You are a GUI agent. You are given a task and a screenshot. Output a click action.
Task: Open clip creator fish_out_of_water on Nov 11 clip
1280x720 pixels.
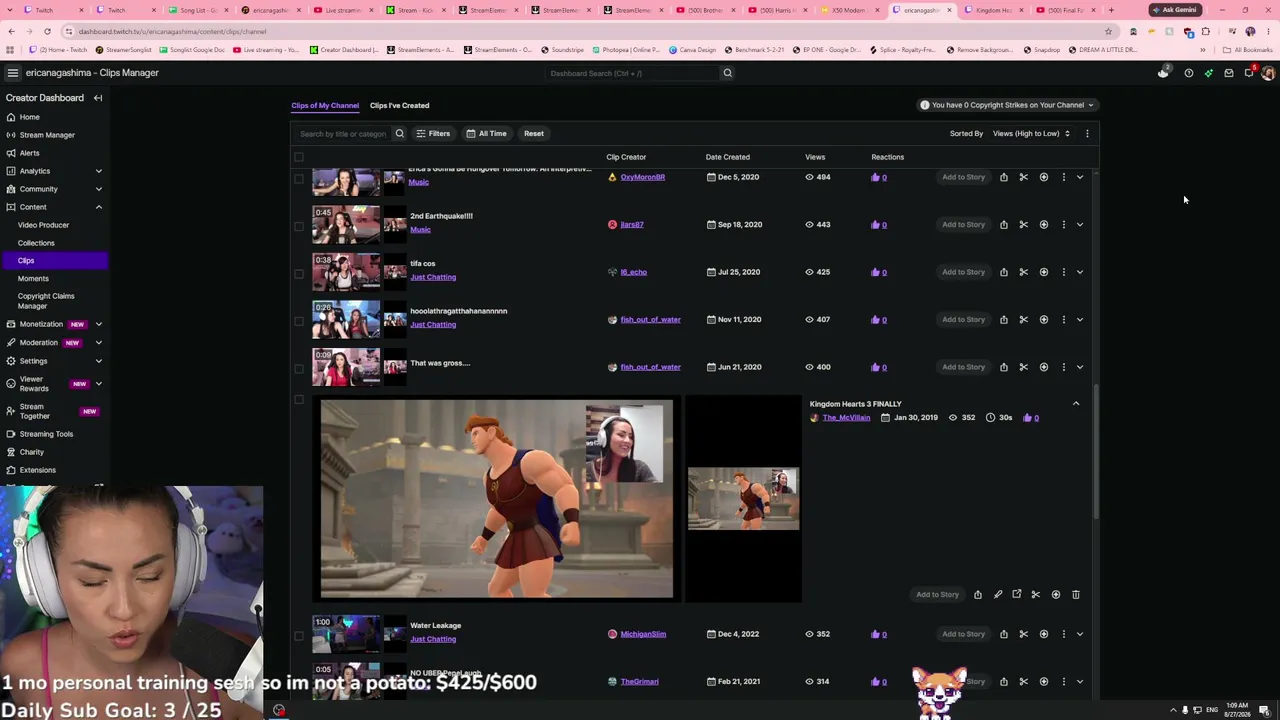click(x=650, y=319)
